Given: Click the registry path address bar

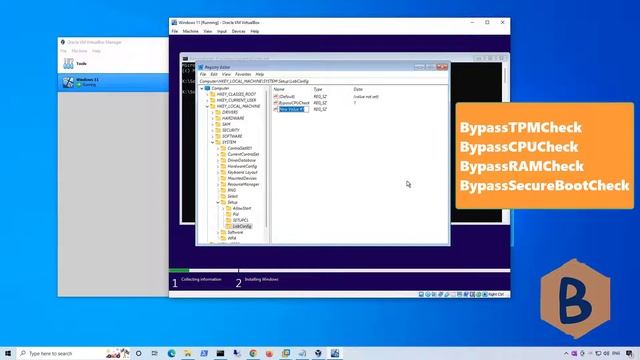Looking at the screenshot, I should (323, 81).
